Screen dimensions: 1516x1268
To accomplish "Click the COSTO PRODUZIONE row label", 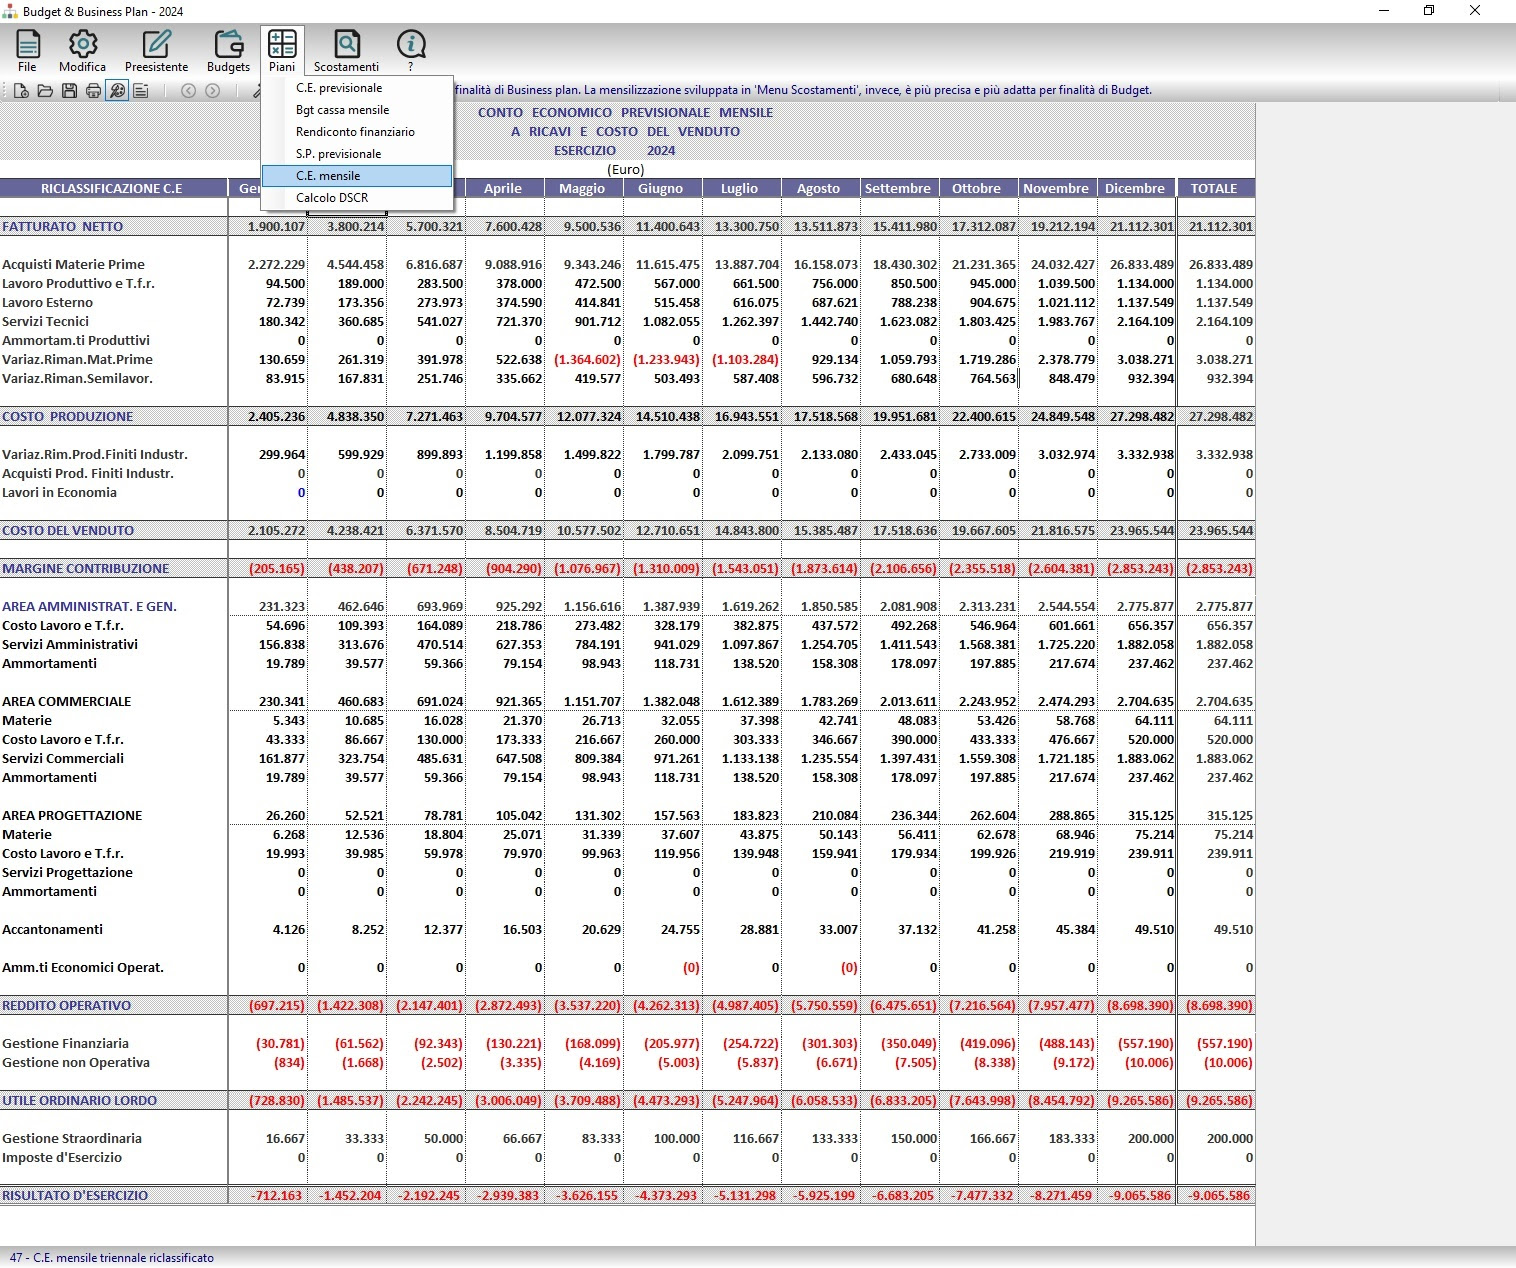I will [68, 417].
